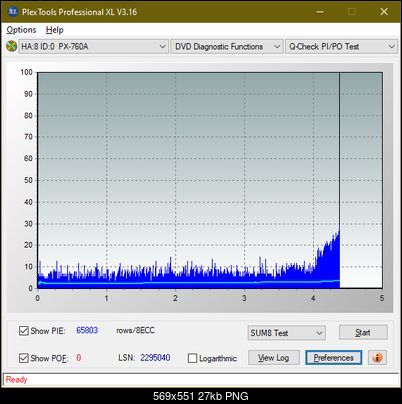402x404 pixels.
Task: Close the PlexTools Professional XL window
Action: pos(384,12)
